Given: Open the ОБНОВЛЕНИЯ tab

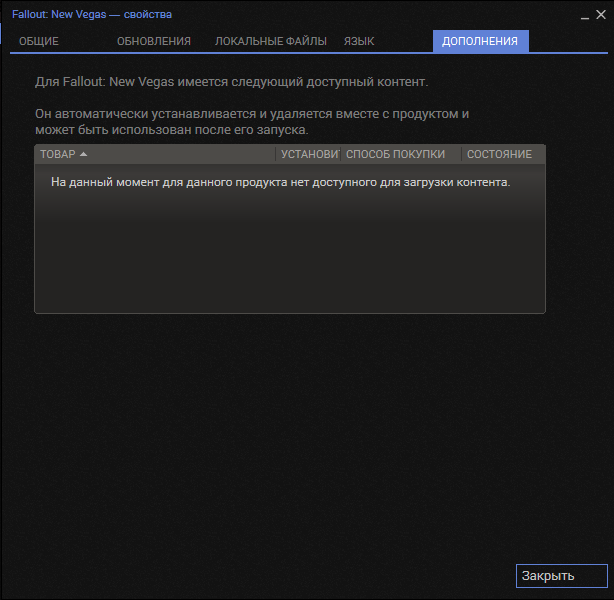Looking at the screenshot, I should pyautogui.click(x=154, y=41).
